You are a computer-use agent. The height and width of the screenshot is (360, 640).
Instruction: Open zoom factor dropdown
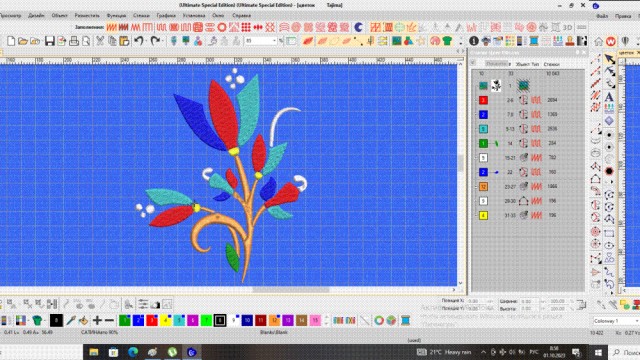pyautogui.click(x=274, y=41)
